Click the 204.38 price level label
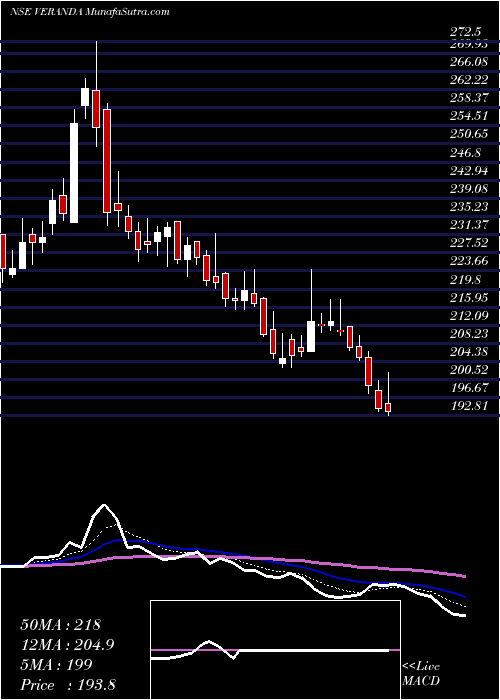The image size is (500, 700). [469, 352]
